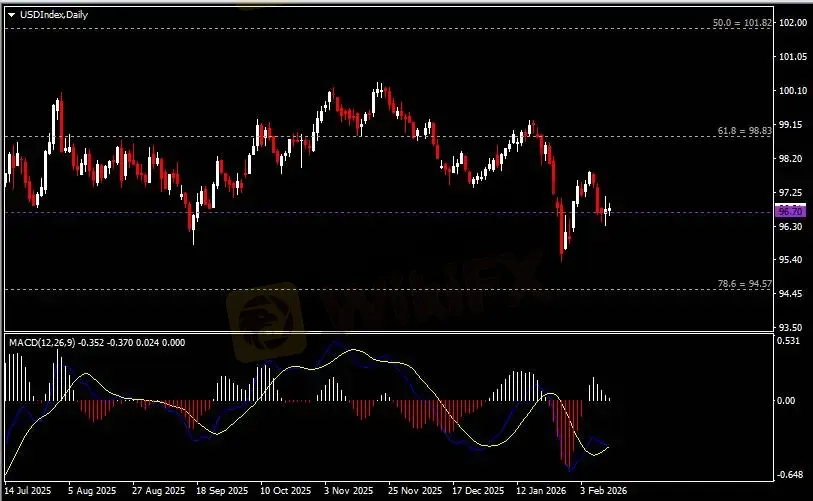Image resolution: width=813 pixels, height=501 pixels.
Task: Click the 93.50 value on price axis
Action: pyautogui.click(x=790, y=327)
